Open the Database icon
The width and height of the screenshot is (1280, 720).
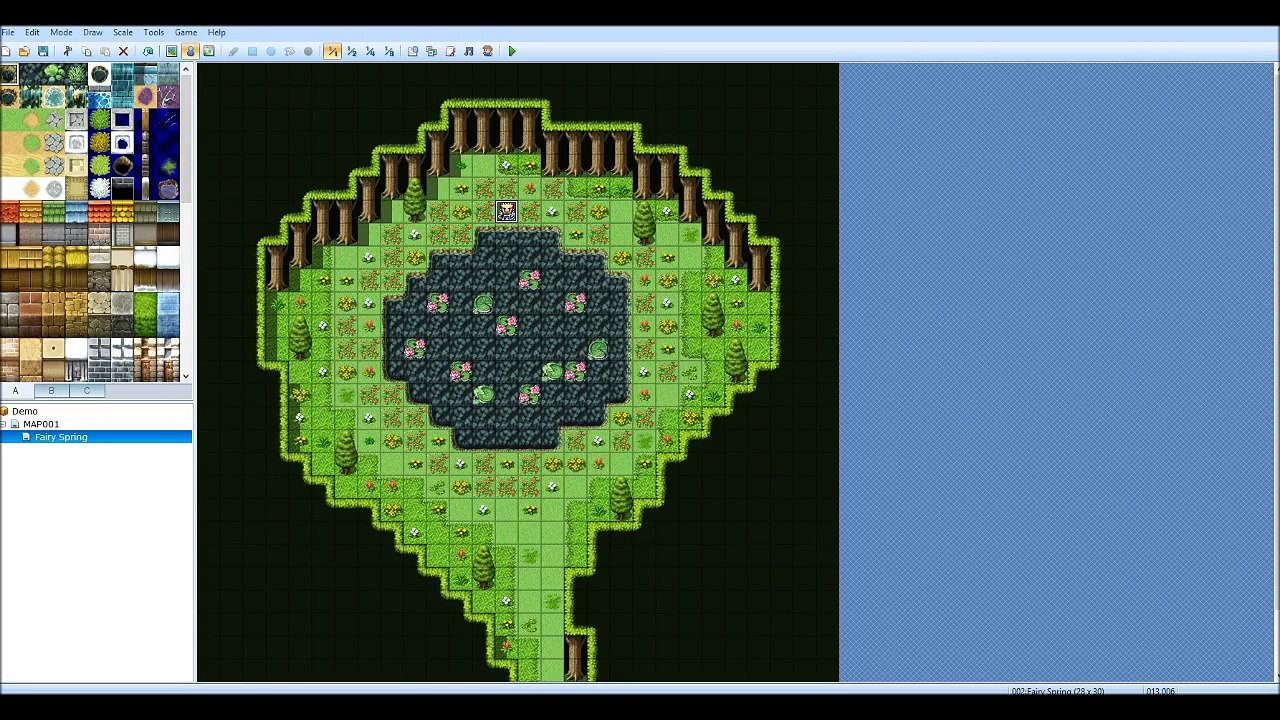tap(412, 51)
